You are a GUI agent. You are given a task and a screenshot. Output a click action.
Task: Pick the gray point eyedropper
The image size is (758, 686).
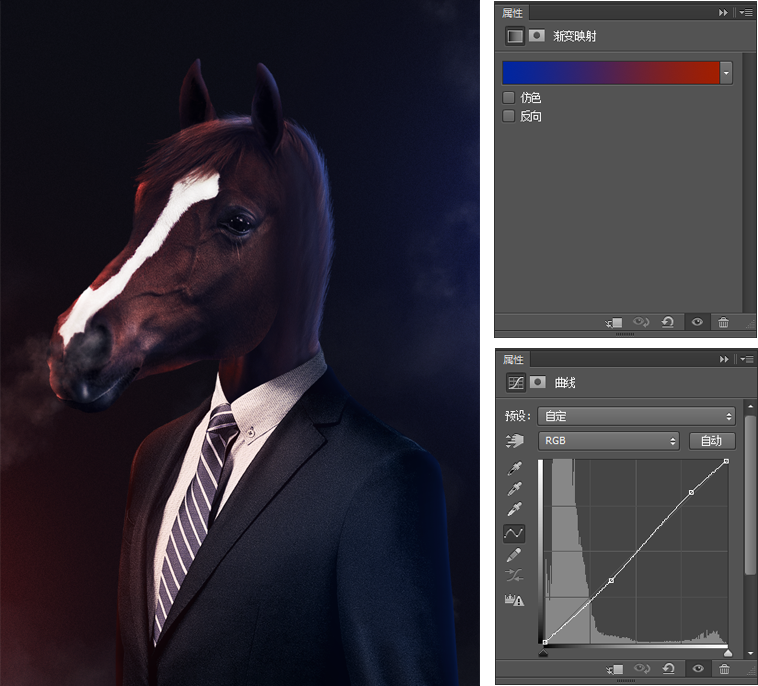pyautogui.click(x=514, y=489)
